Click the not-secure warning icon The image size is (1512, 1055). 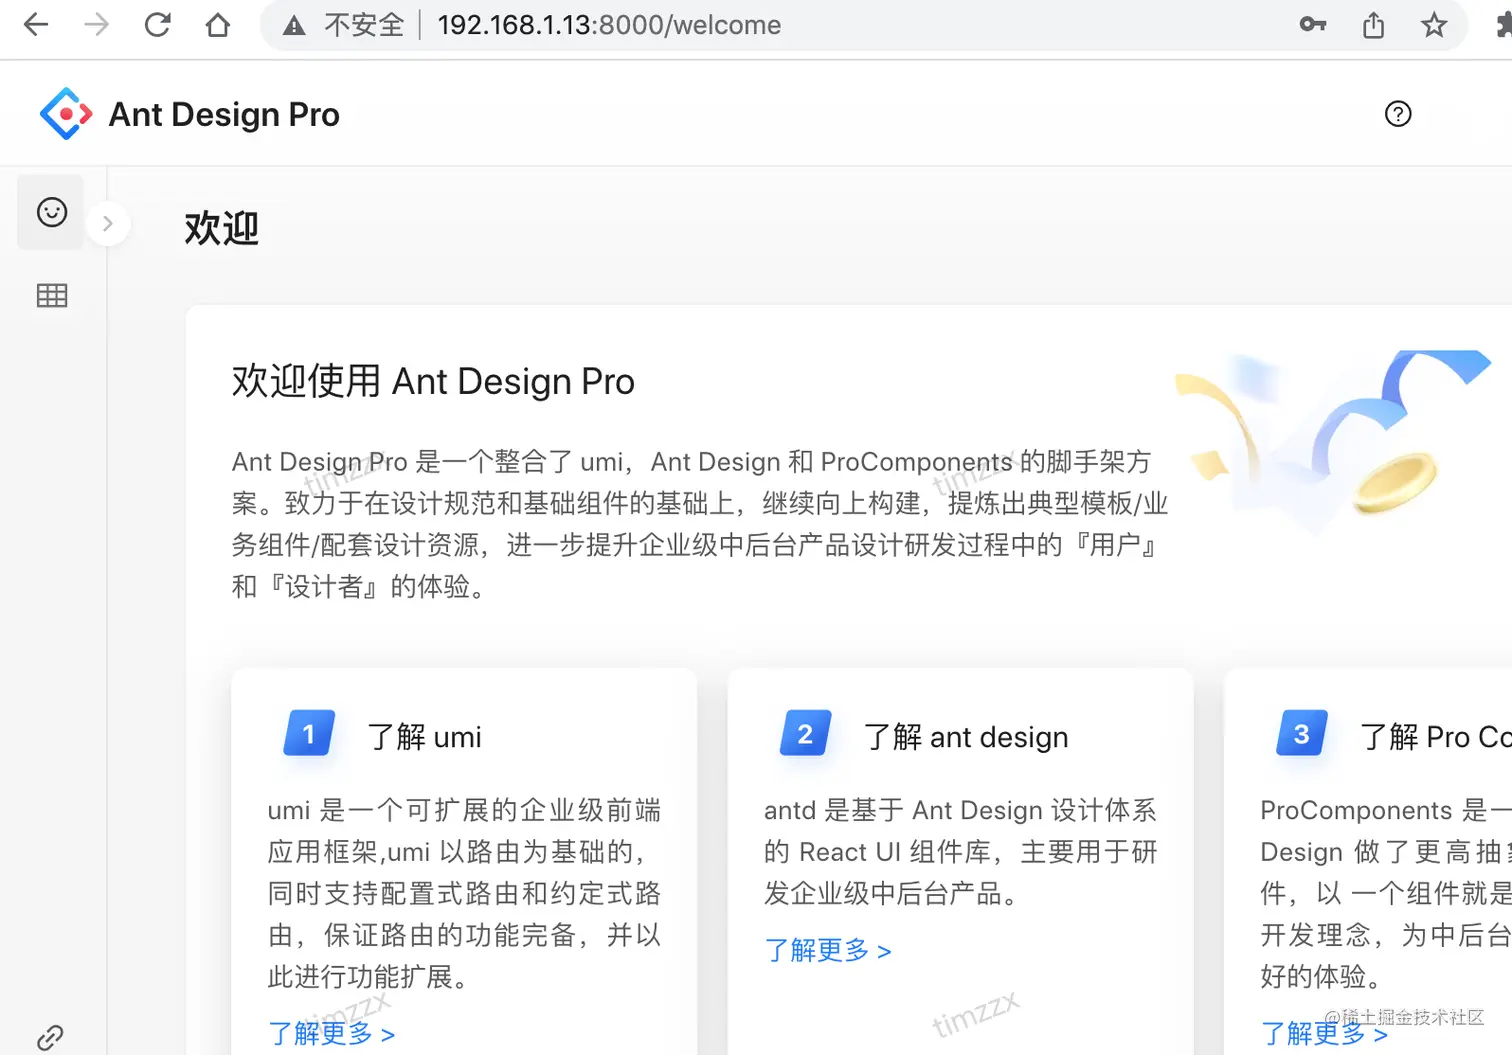click(x=294, y=26)
